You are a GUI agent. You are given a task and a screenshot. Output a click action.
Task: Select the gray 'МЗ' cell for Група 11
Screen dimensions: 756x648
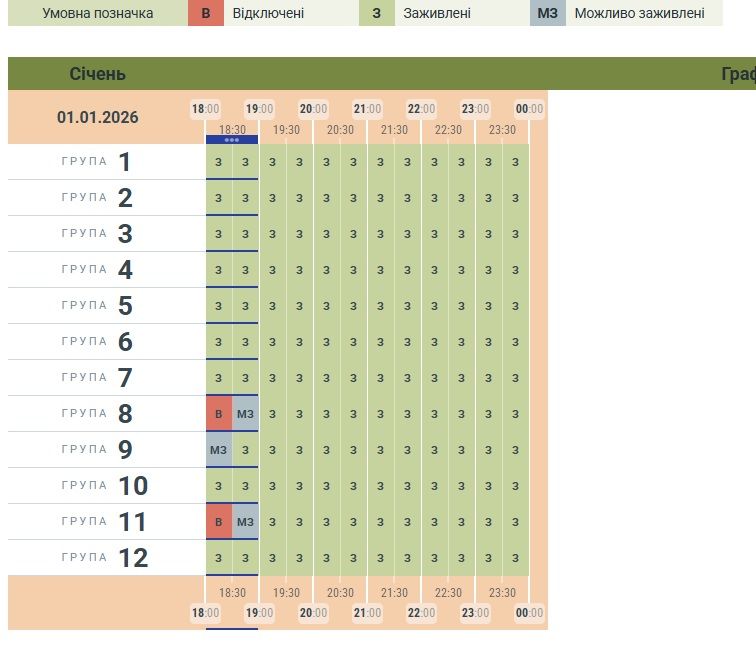[245, 521]
